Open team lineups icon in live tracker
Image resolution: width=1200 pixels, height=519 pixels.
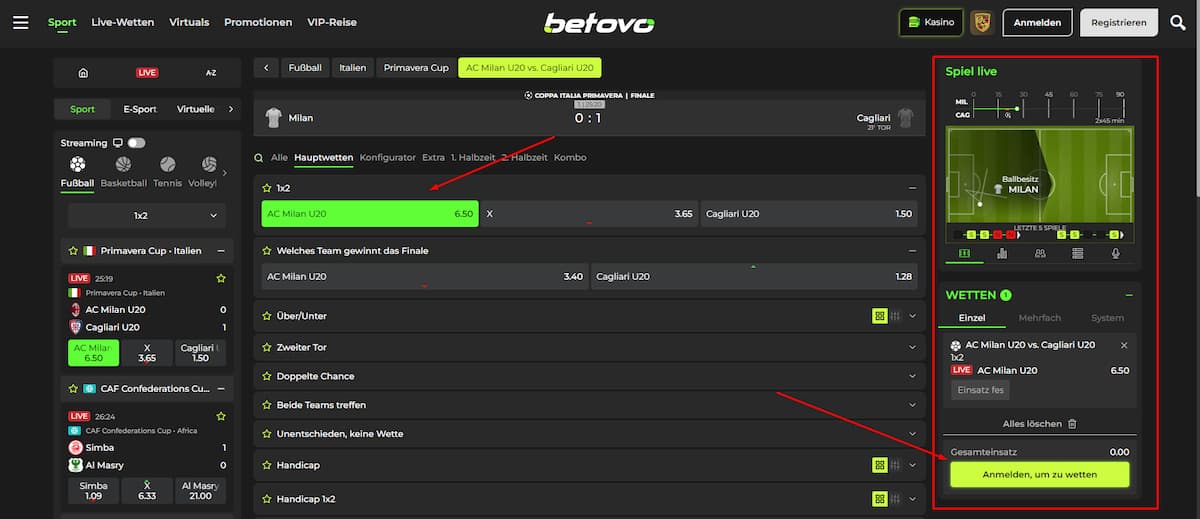pos(1040,254)
